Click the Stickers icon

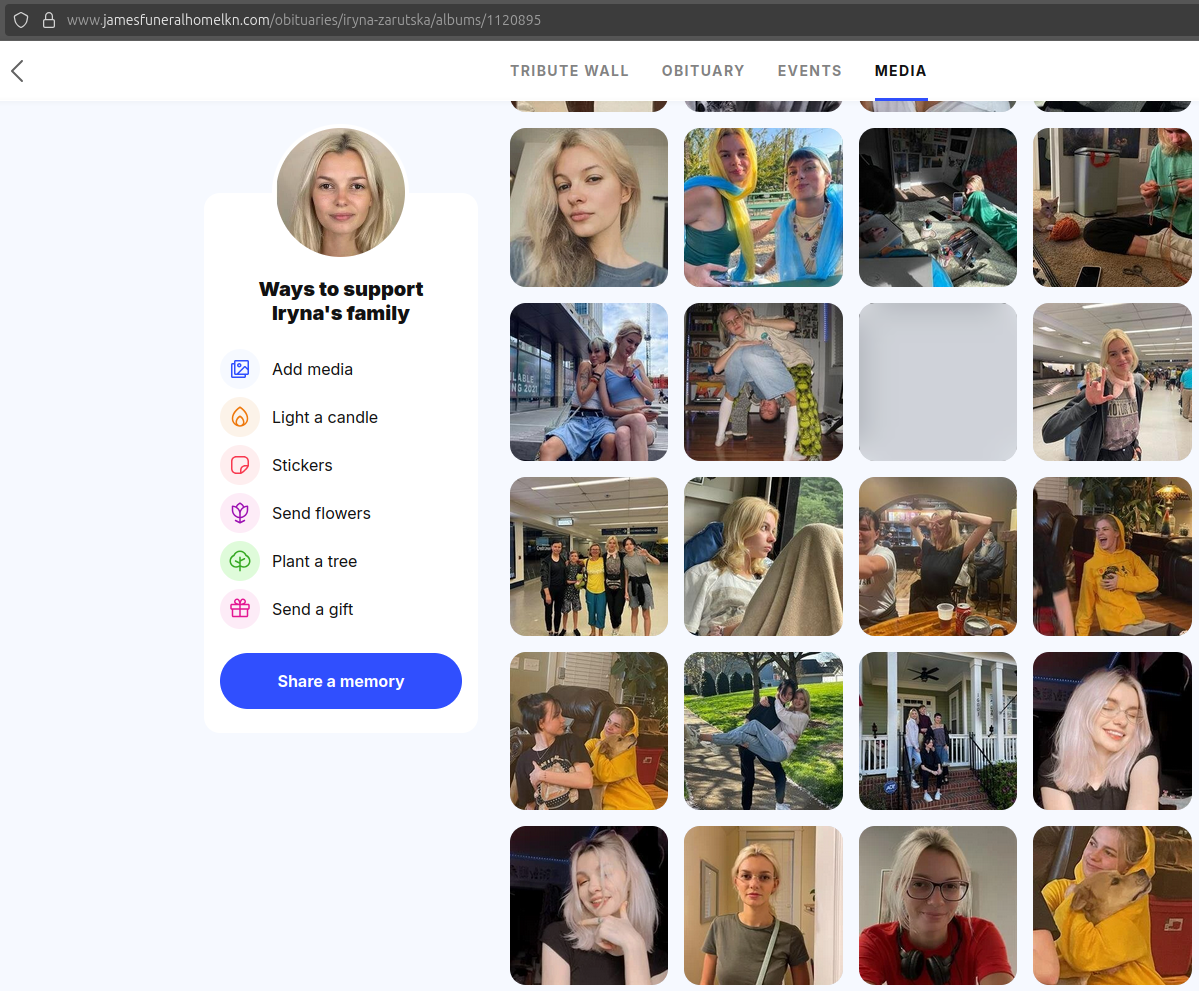240,465
